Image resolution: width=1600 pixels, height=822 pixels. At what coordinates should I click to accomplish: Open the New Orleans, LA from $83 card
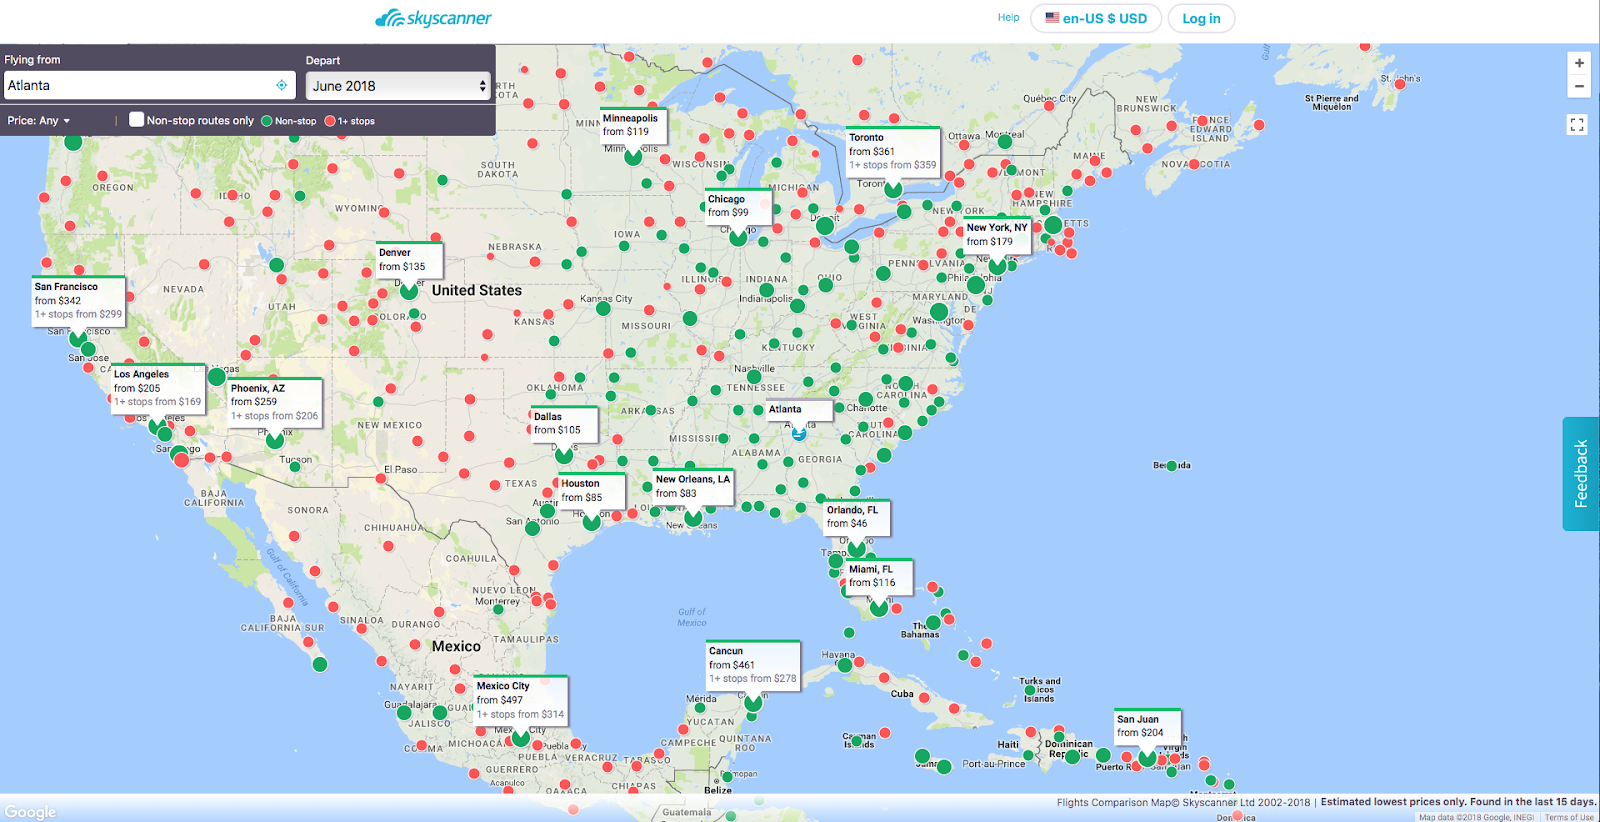tap(693, 487)
